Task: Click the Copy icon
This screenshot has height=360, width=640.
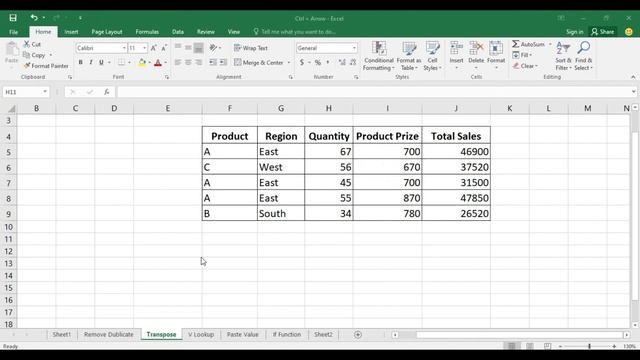Action: point(27,55)
